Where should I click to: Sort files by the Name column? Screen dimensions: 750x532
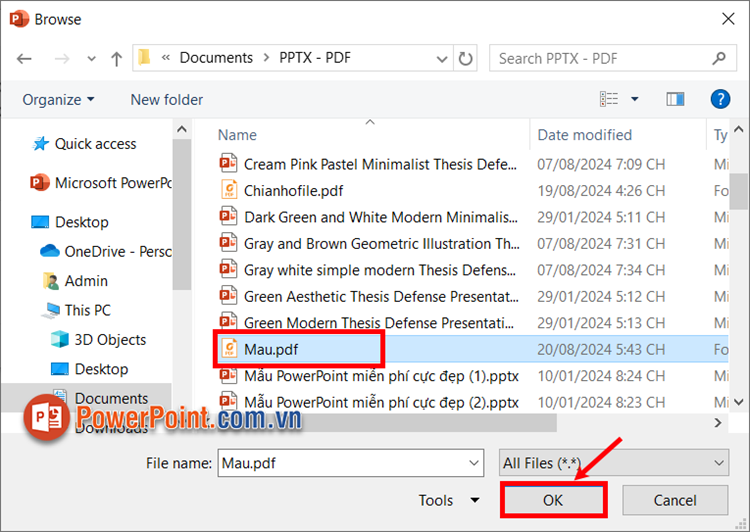pos(237,135)
